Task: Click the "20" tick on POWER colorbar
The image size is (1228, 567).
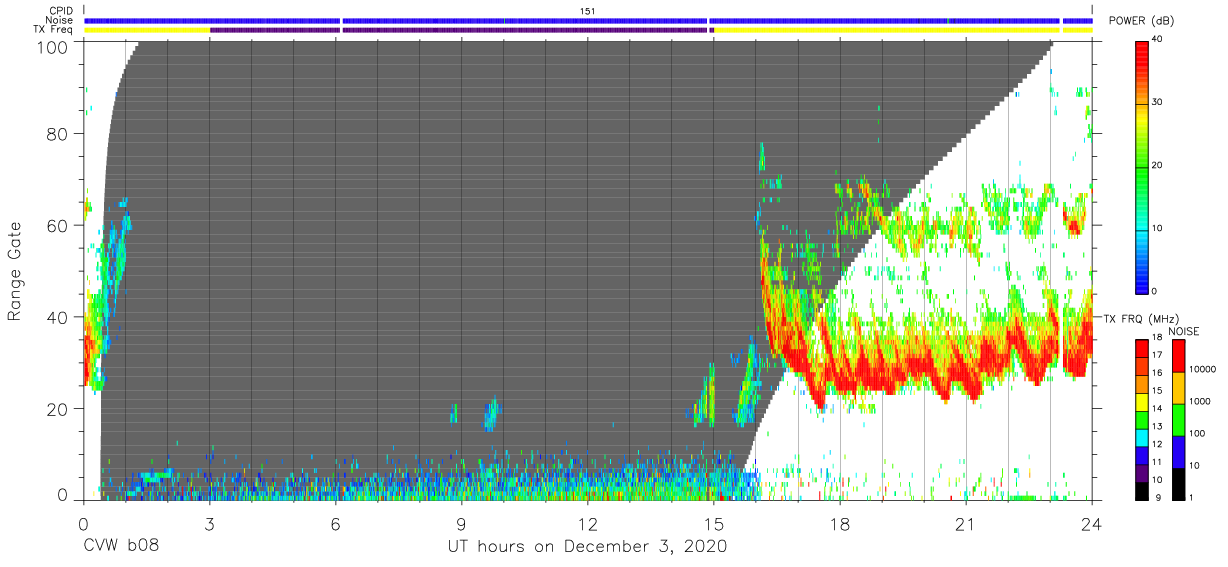Action: [1158, 165]
